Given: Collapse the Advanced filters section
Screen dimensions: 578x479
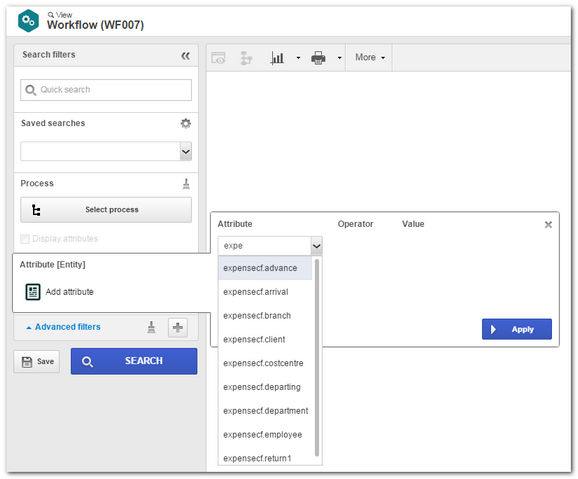Looking at the screenshot, I should click(x=63, y=327).
